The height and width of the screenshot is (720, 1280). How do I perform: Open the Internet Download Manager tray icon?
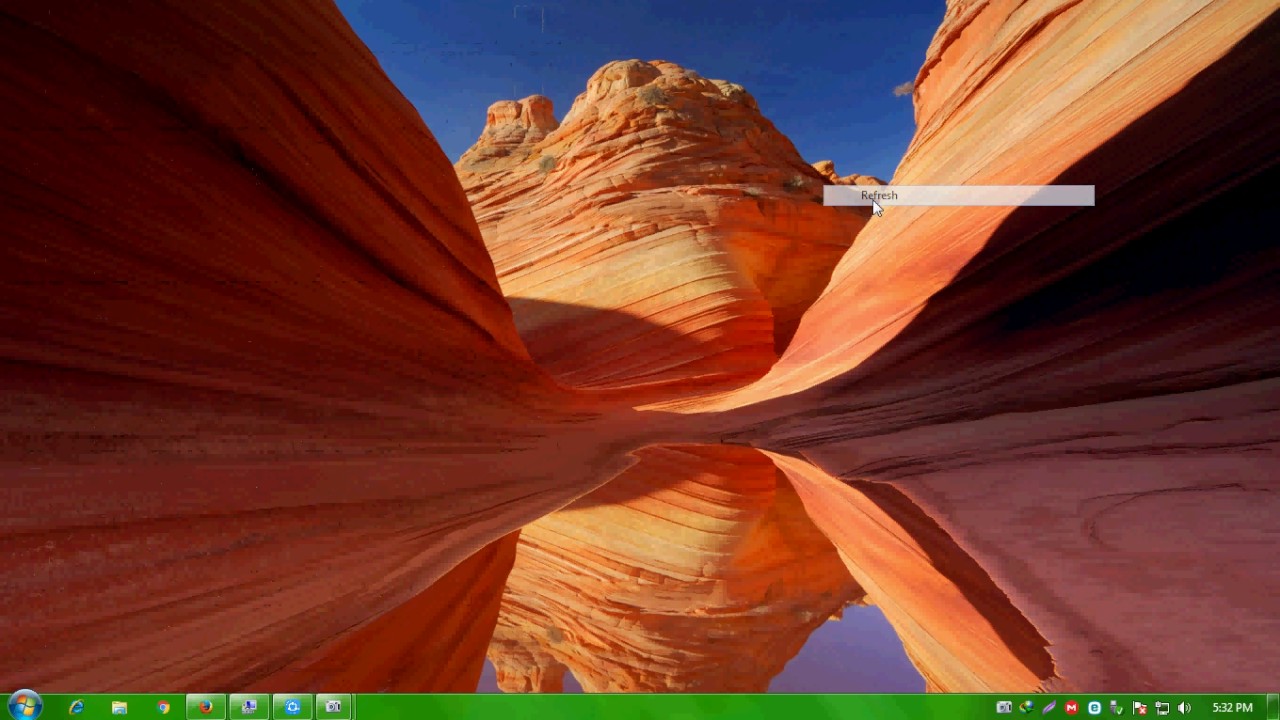click(1027, 708)
